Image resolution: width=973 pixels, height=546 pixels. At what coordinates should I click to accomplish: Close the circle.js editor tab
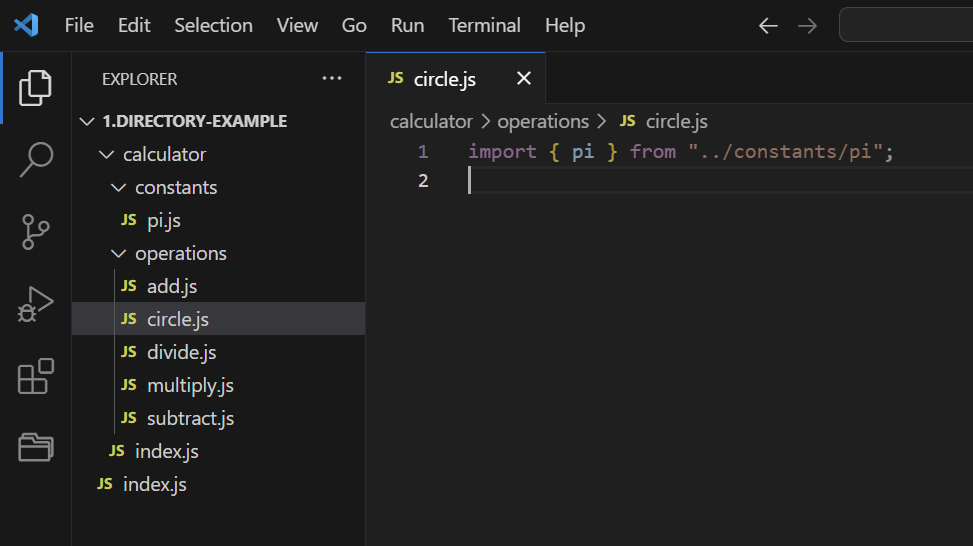(524, 78)
